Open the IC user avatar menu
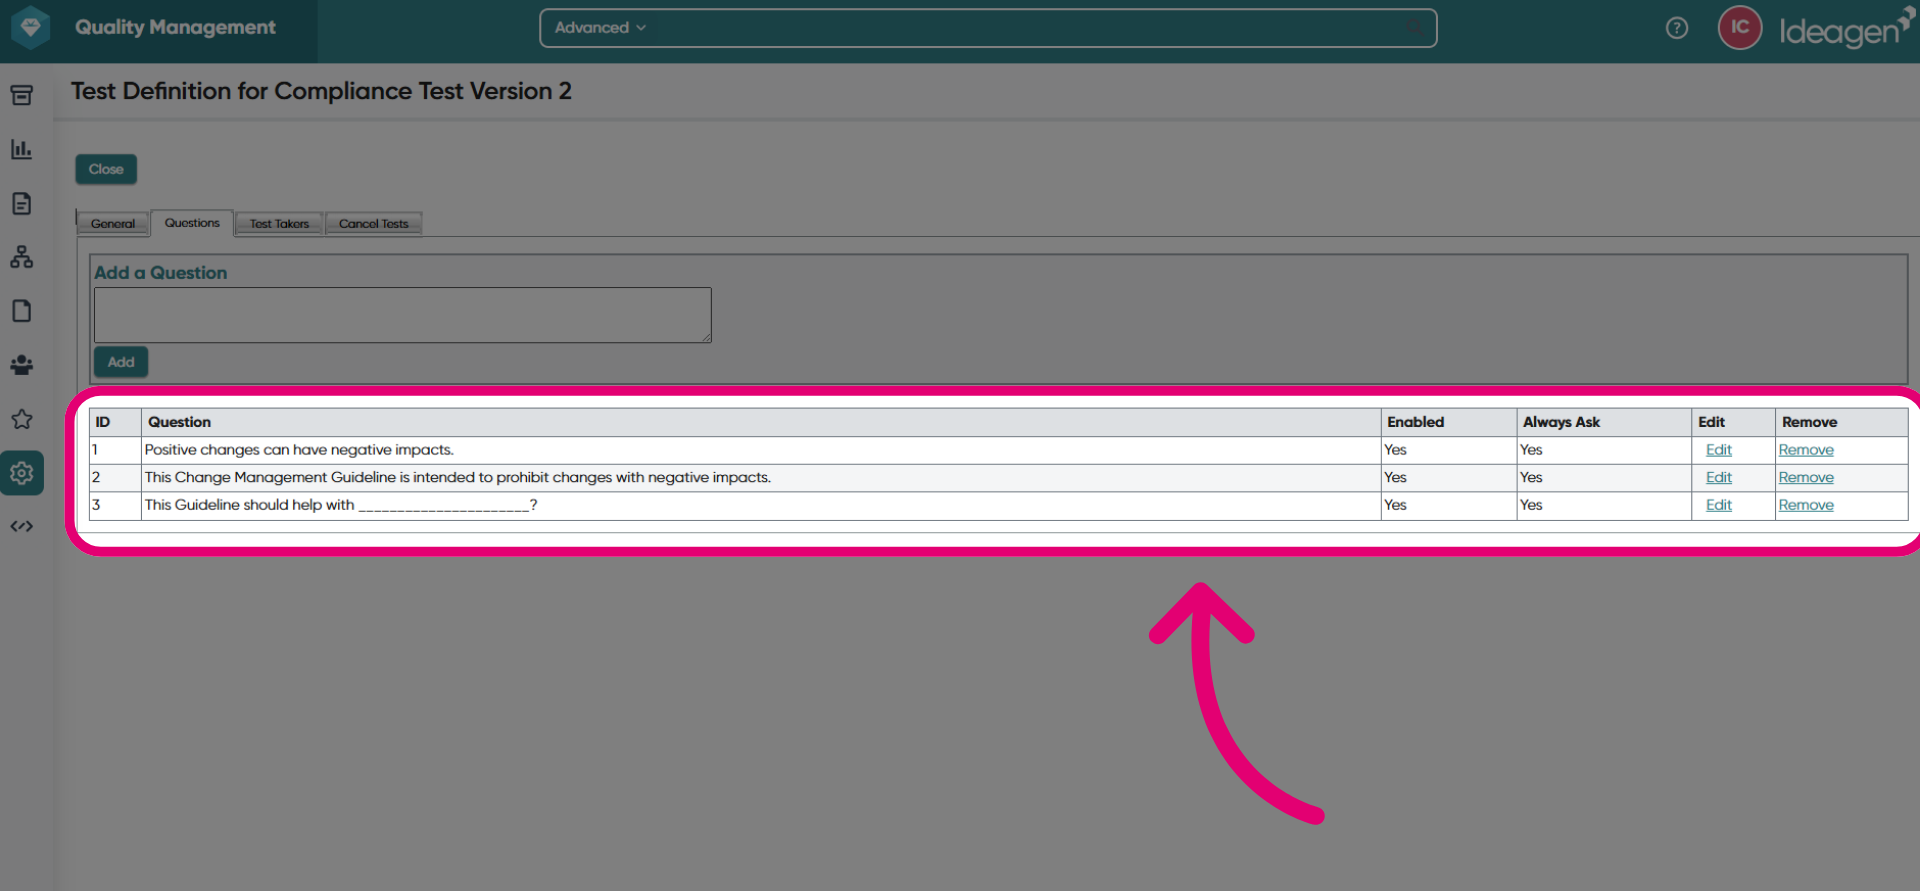Viewport: 1920px width, 891px height. pos(1740,27)
